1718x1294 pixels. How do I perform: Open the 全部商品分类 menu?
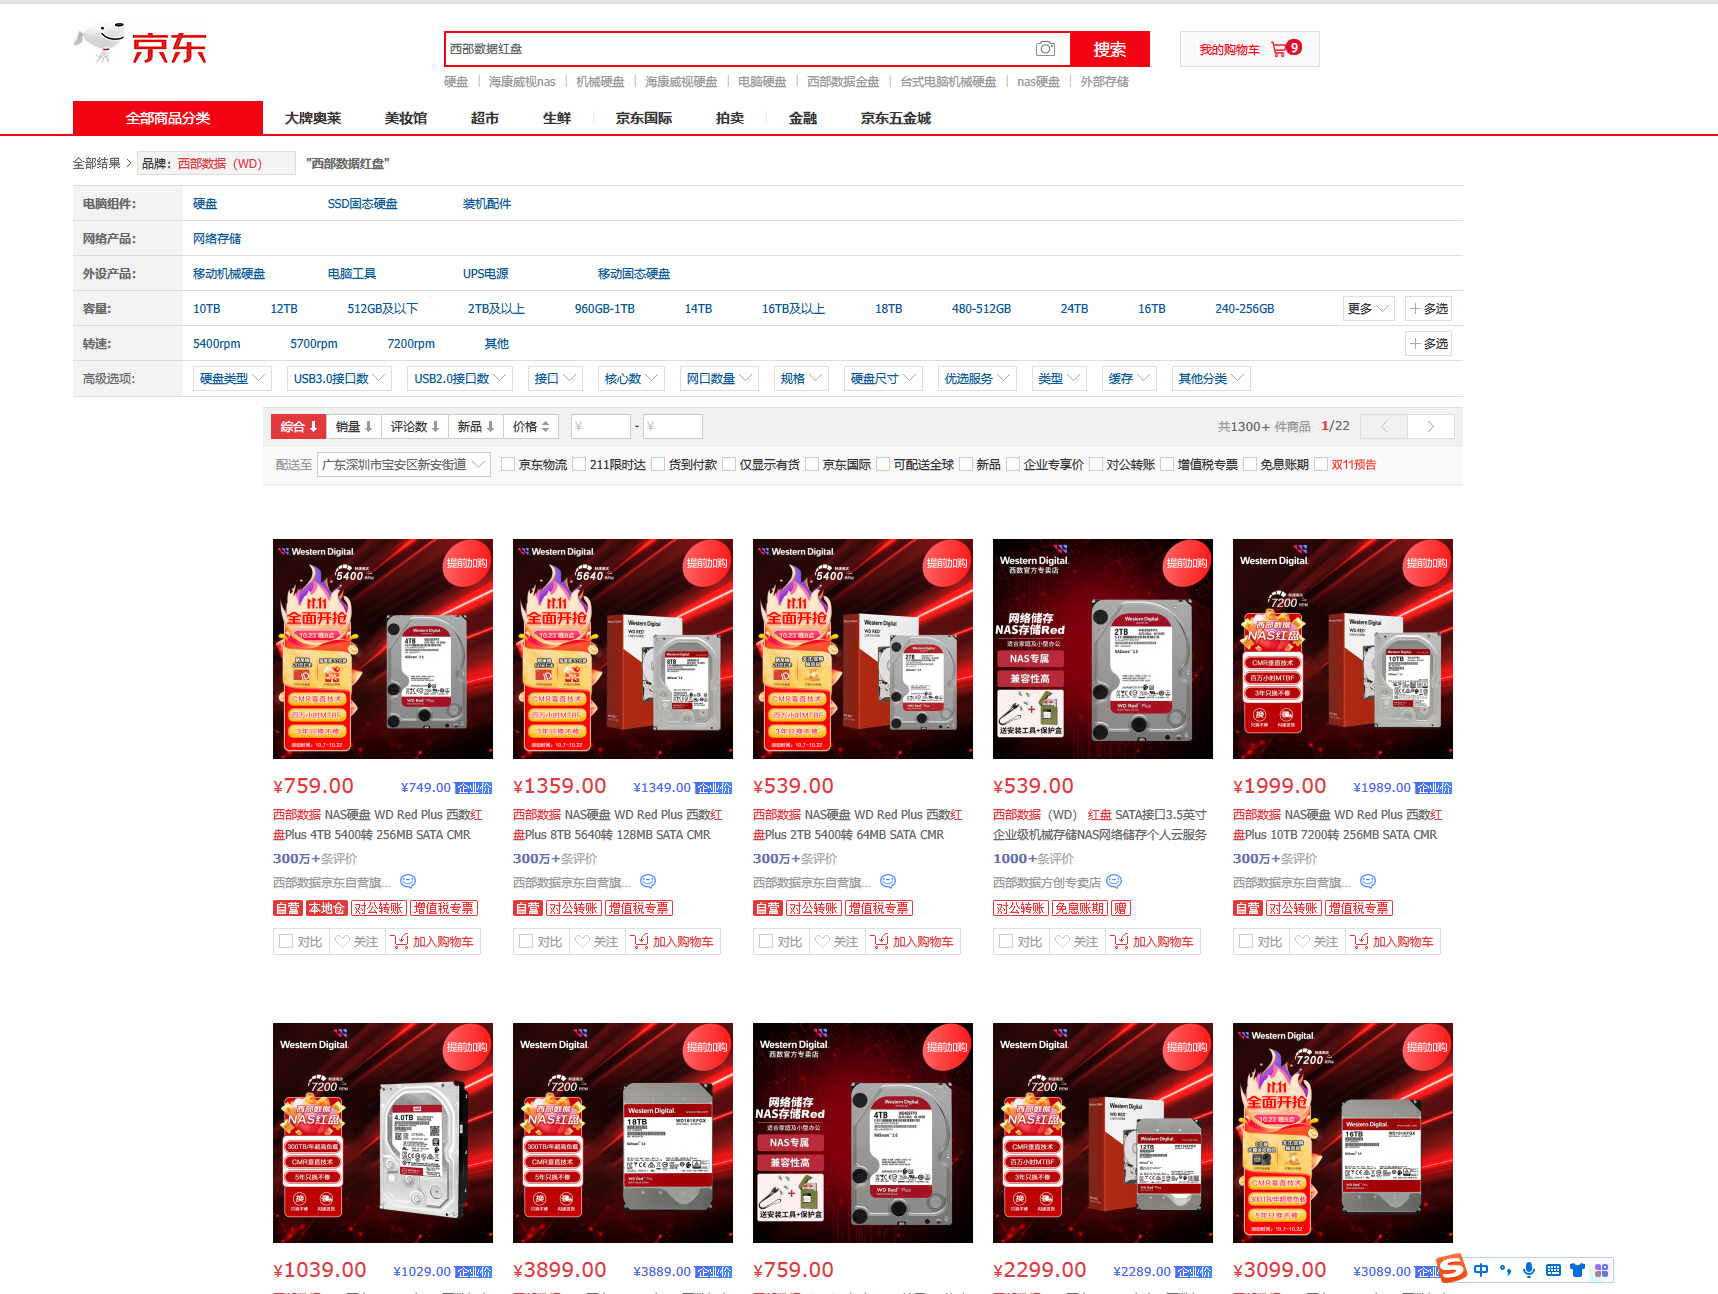pyautogui.click(x=168, y=118)
